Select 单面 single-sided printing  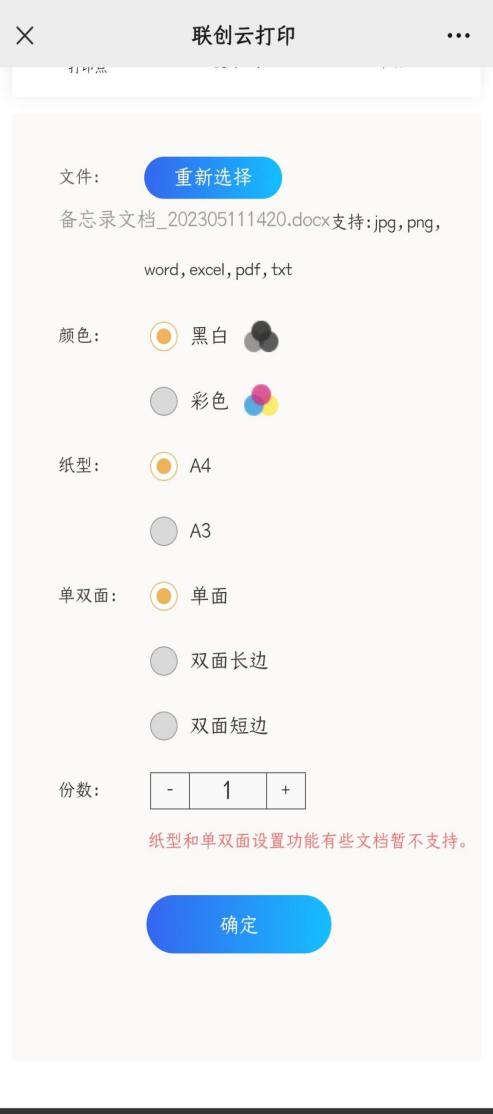(163, 596)
